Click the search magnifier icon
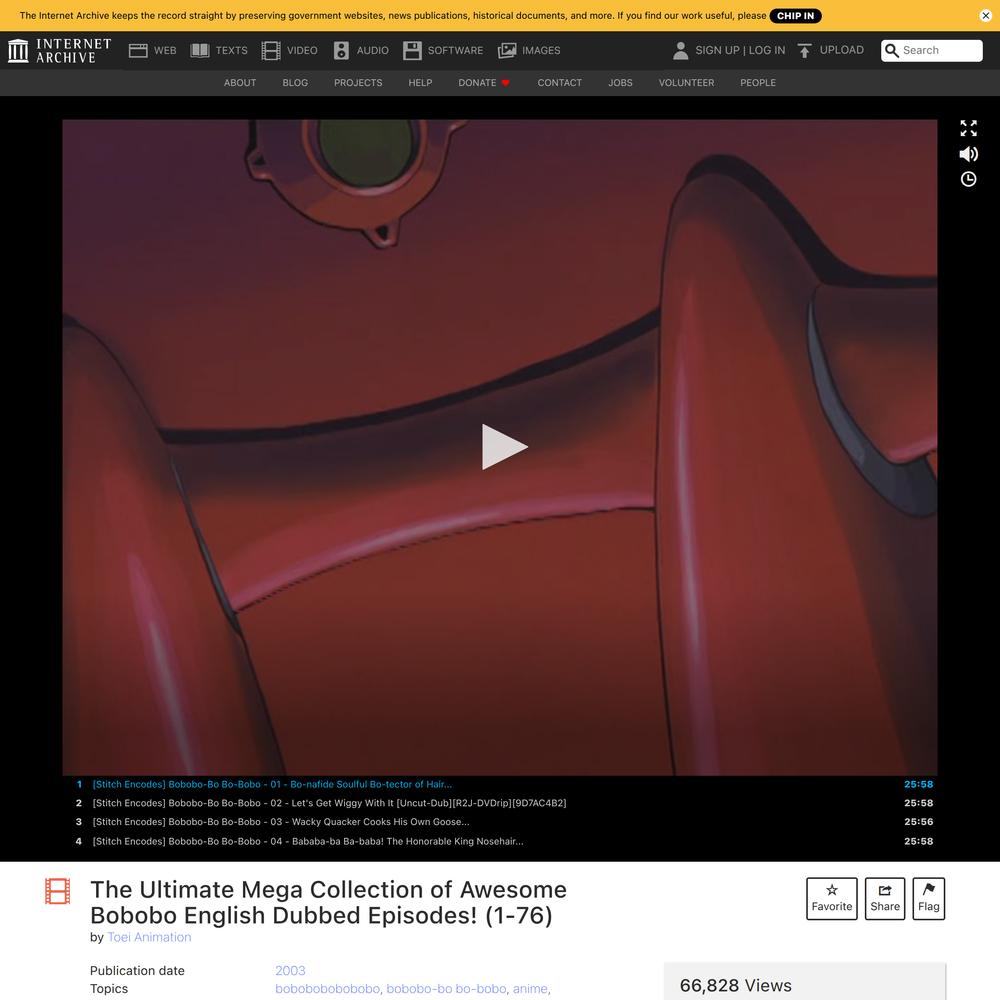Viewport: 1000px width, 1000px height. (x=892, y=50)
